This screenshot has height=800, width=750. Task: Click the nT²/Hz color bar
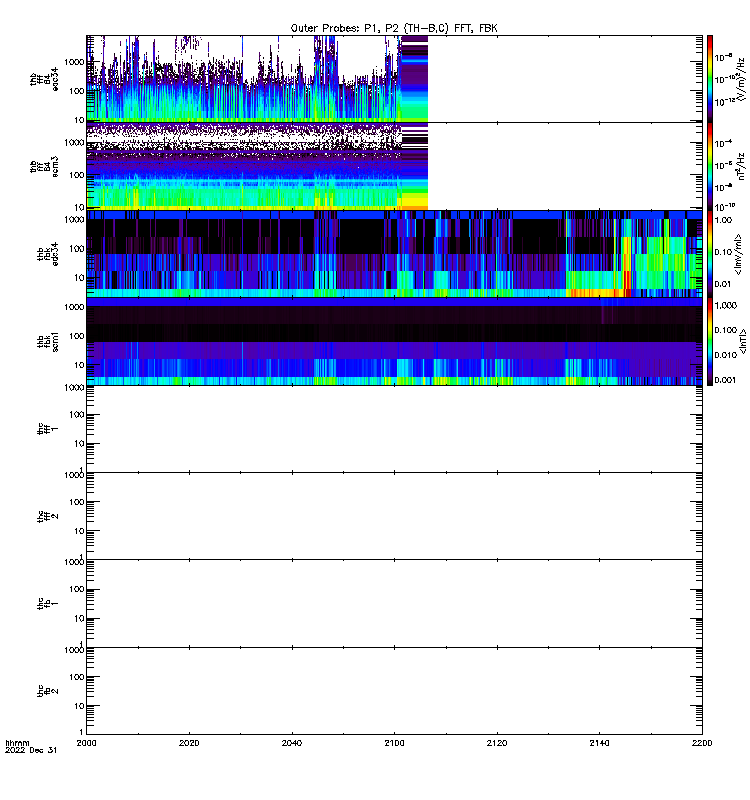(x=710, y=166)
